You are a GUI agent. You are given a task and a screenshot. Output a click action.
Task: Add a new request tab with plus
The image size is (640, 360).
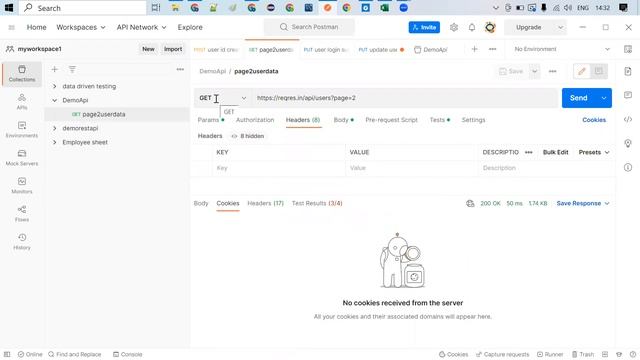click(474, 49)
